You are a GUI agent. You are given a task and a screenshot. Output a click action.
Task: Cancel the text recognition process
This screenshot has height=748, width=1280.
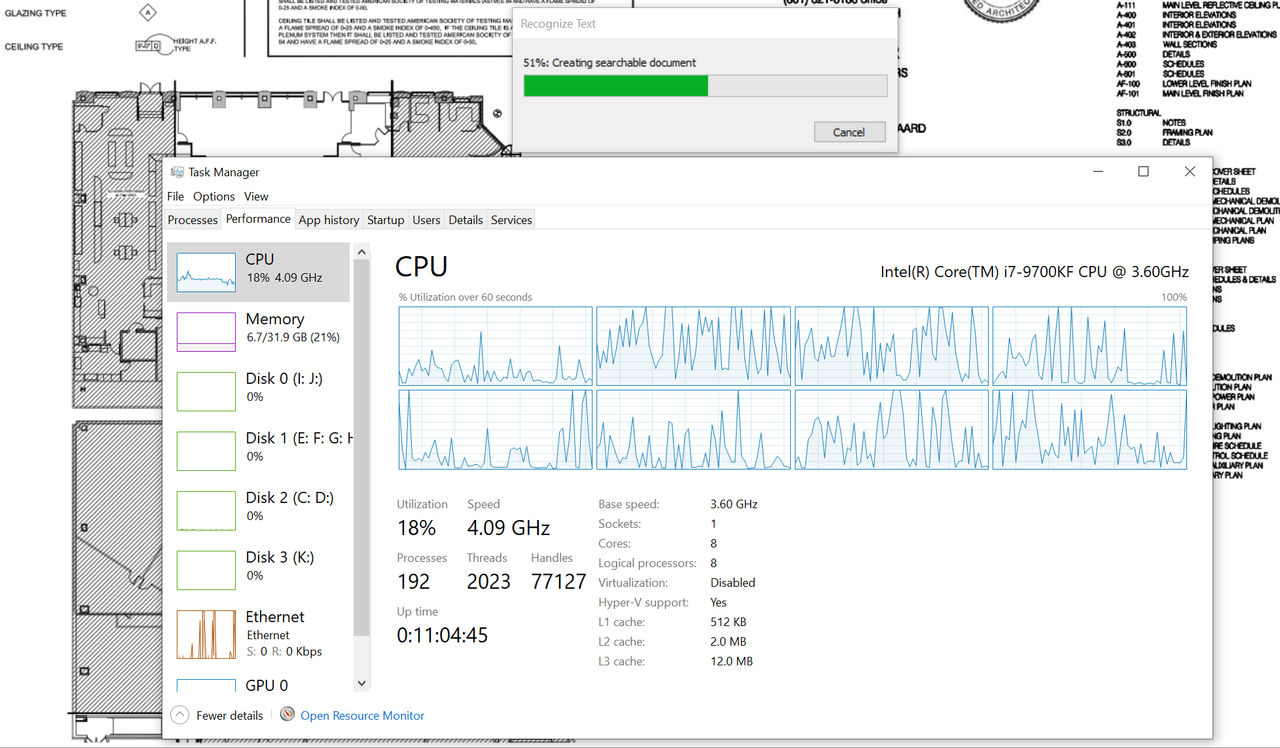(849, 131)
